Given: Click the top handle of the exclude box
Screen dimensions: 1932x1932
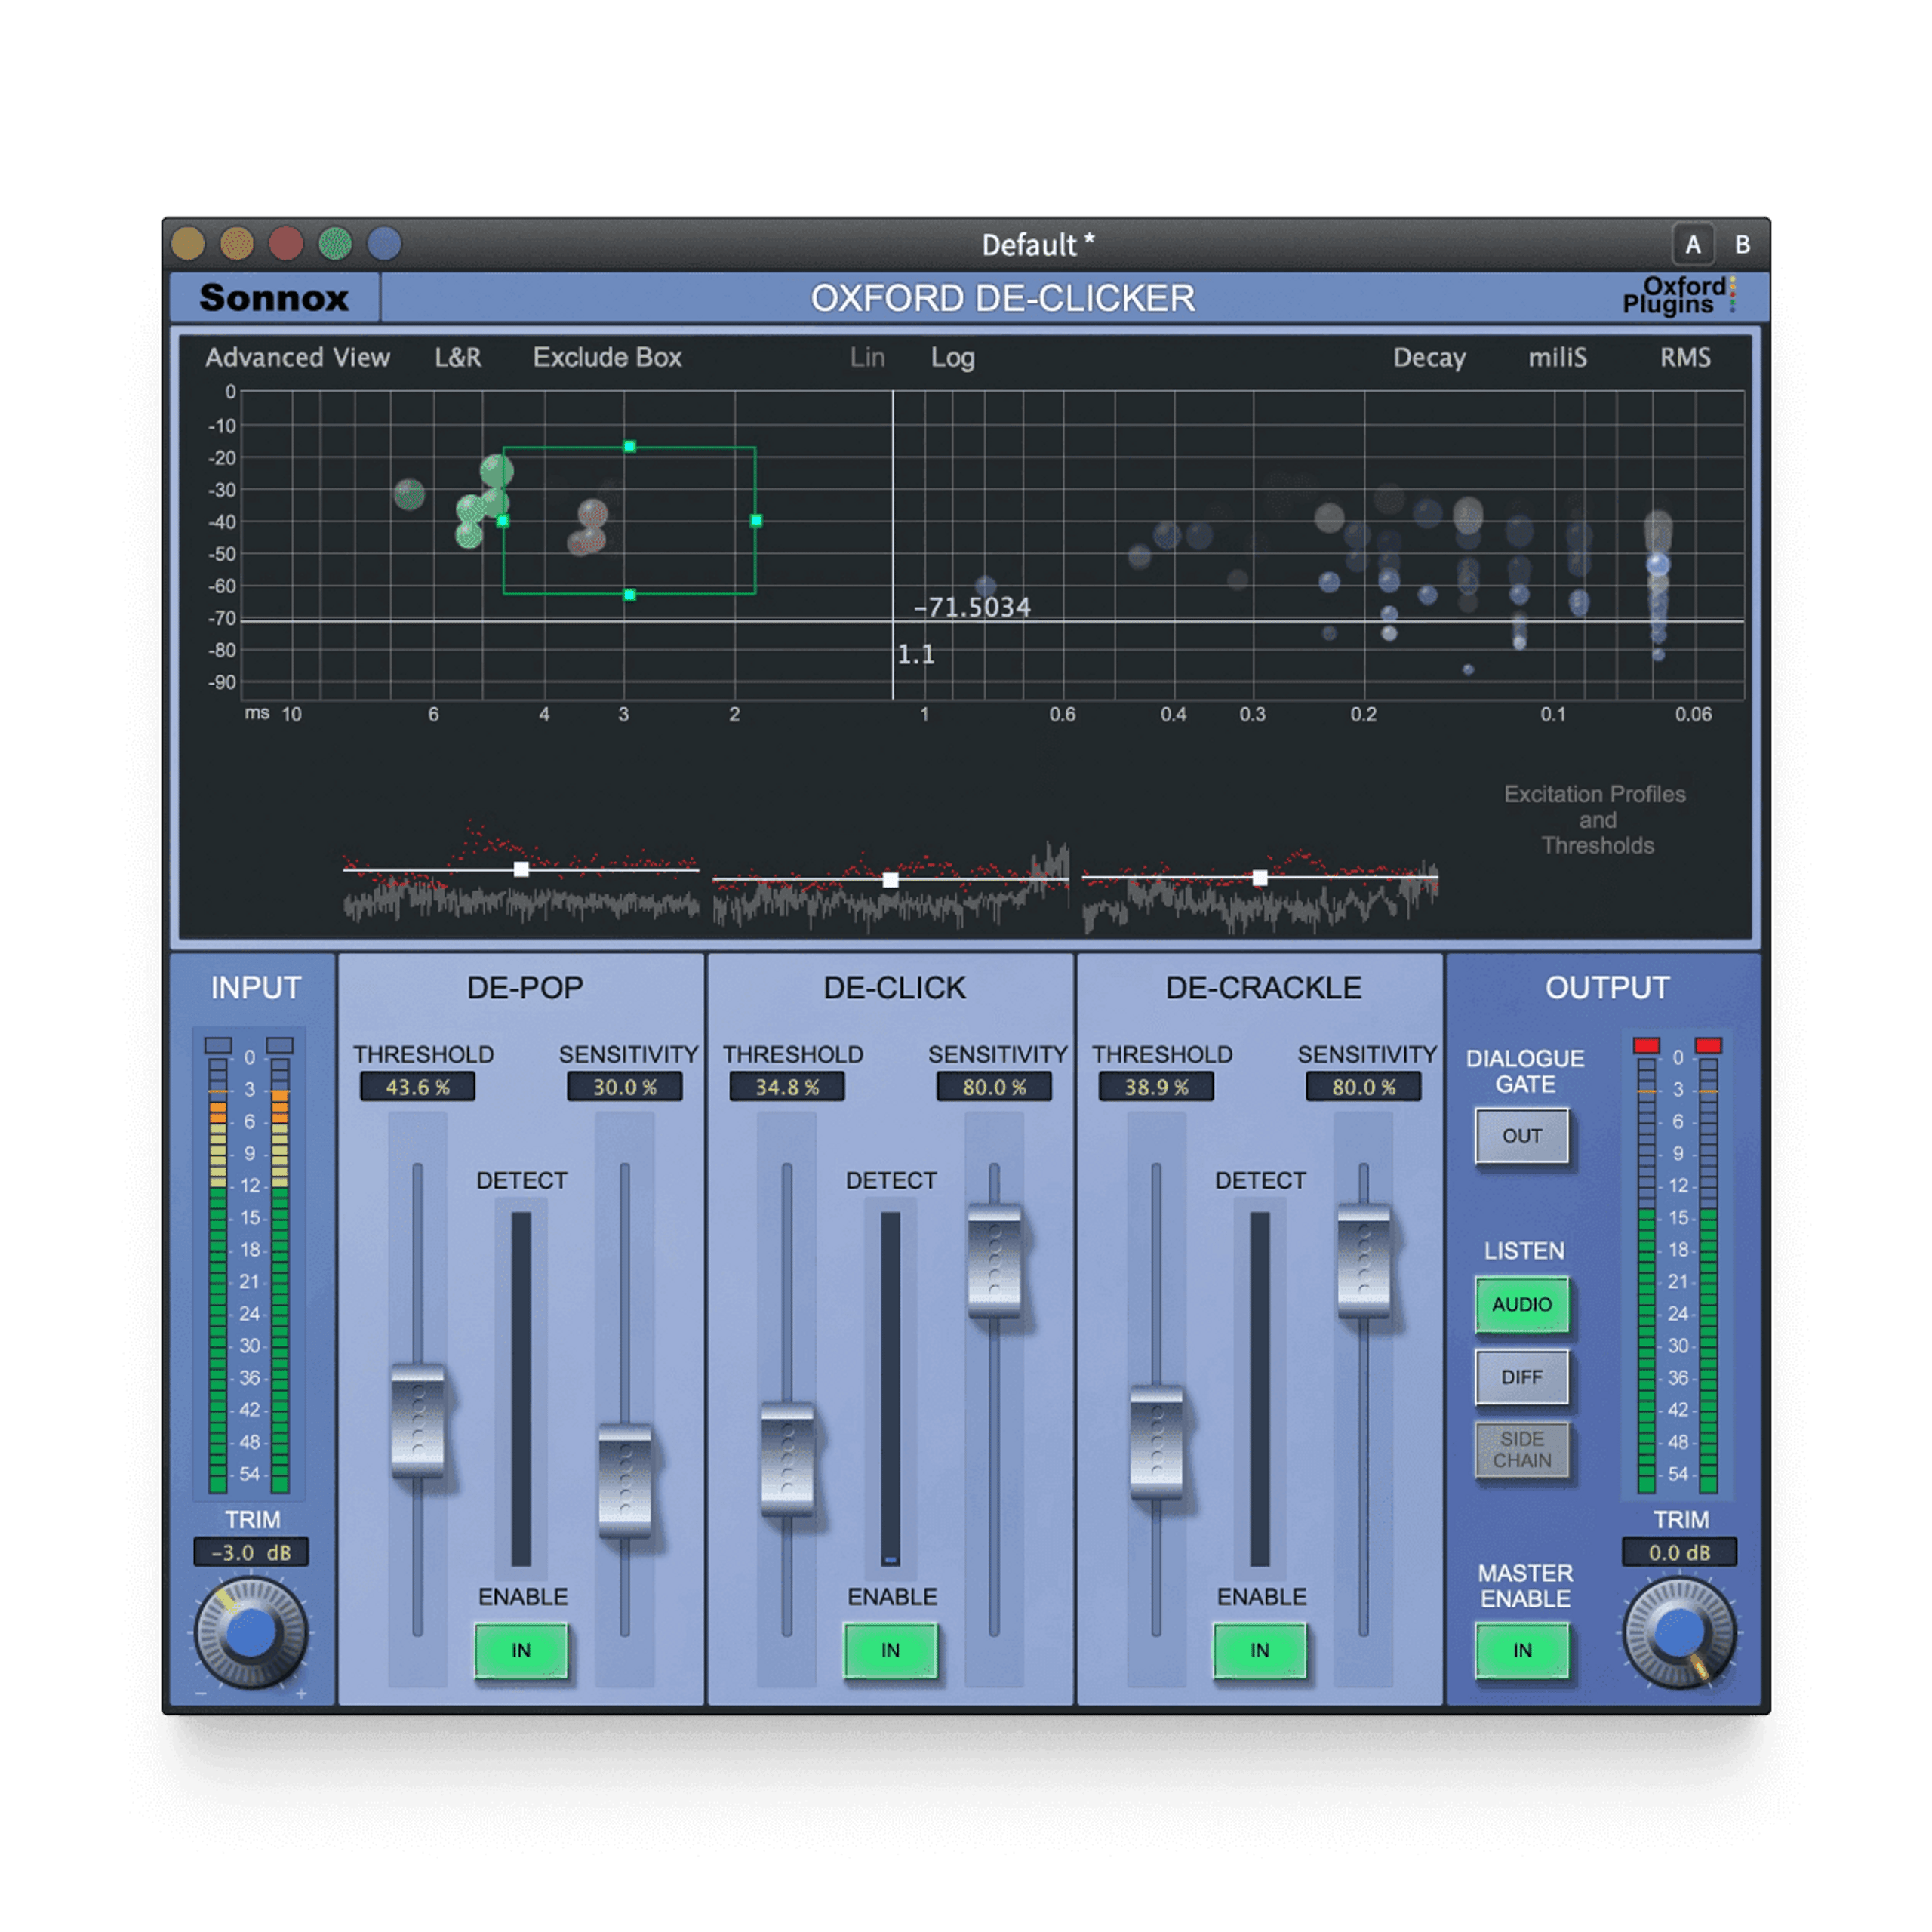Looking at the screenshot, I should tap(629, 447).
